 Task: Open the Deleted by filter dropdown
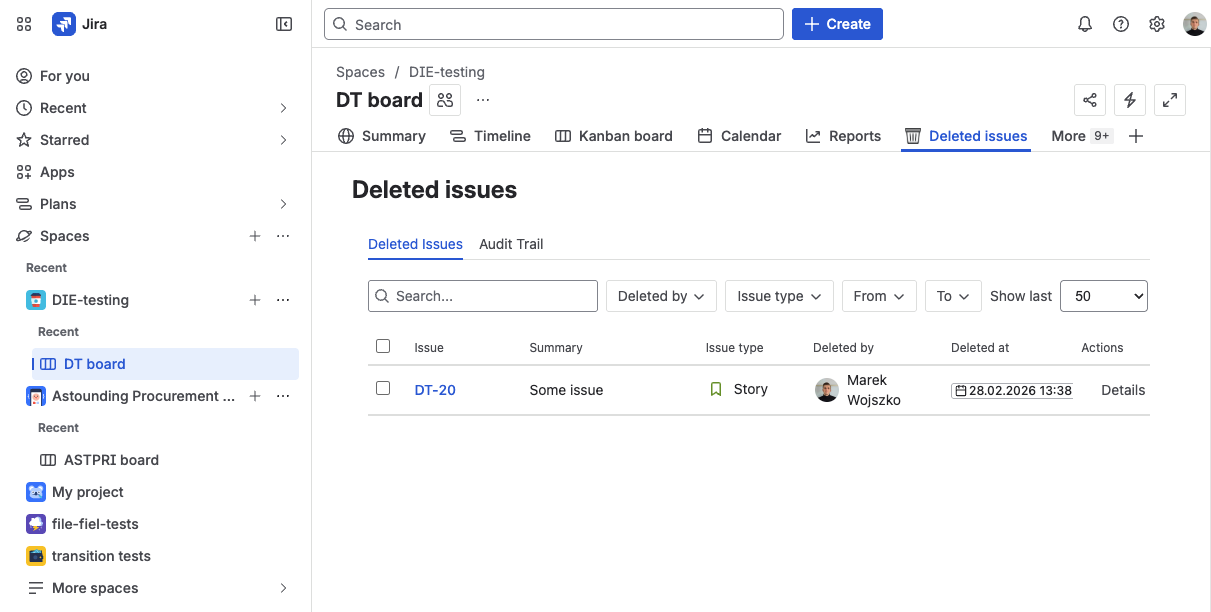[x=661, y=296]
